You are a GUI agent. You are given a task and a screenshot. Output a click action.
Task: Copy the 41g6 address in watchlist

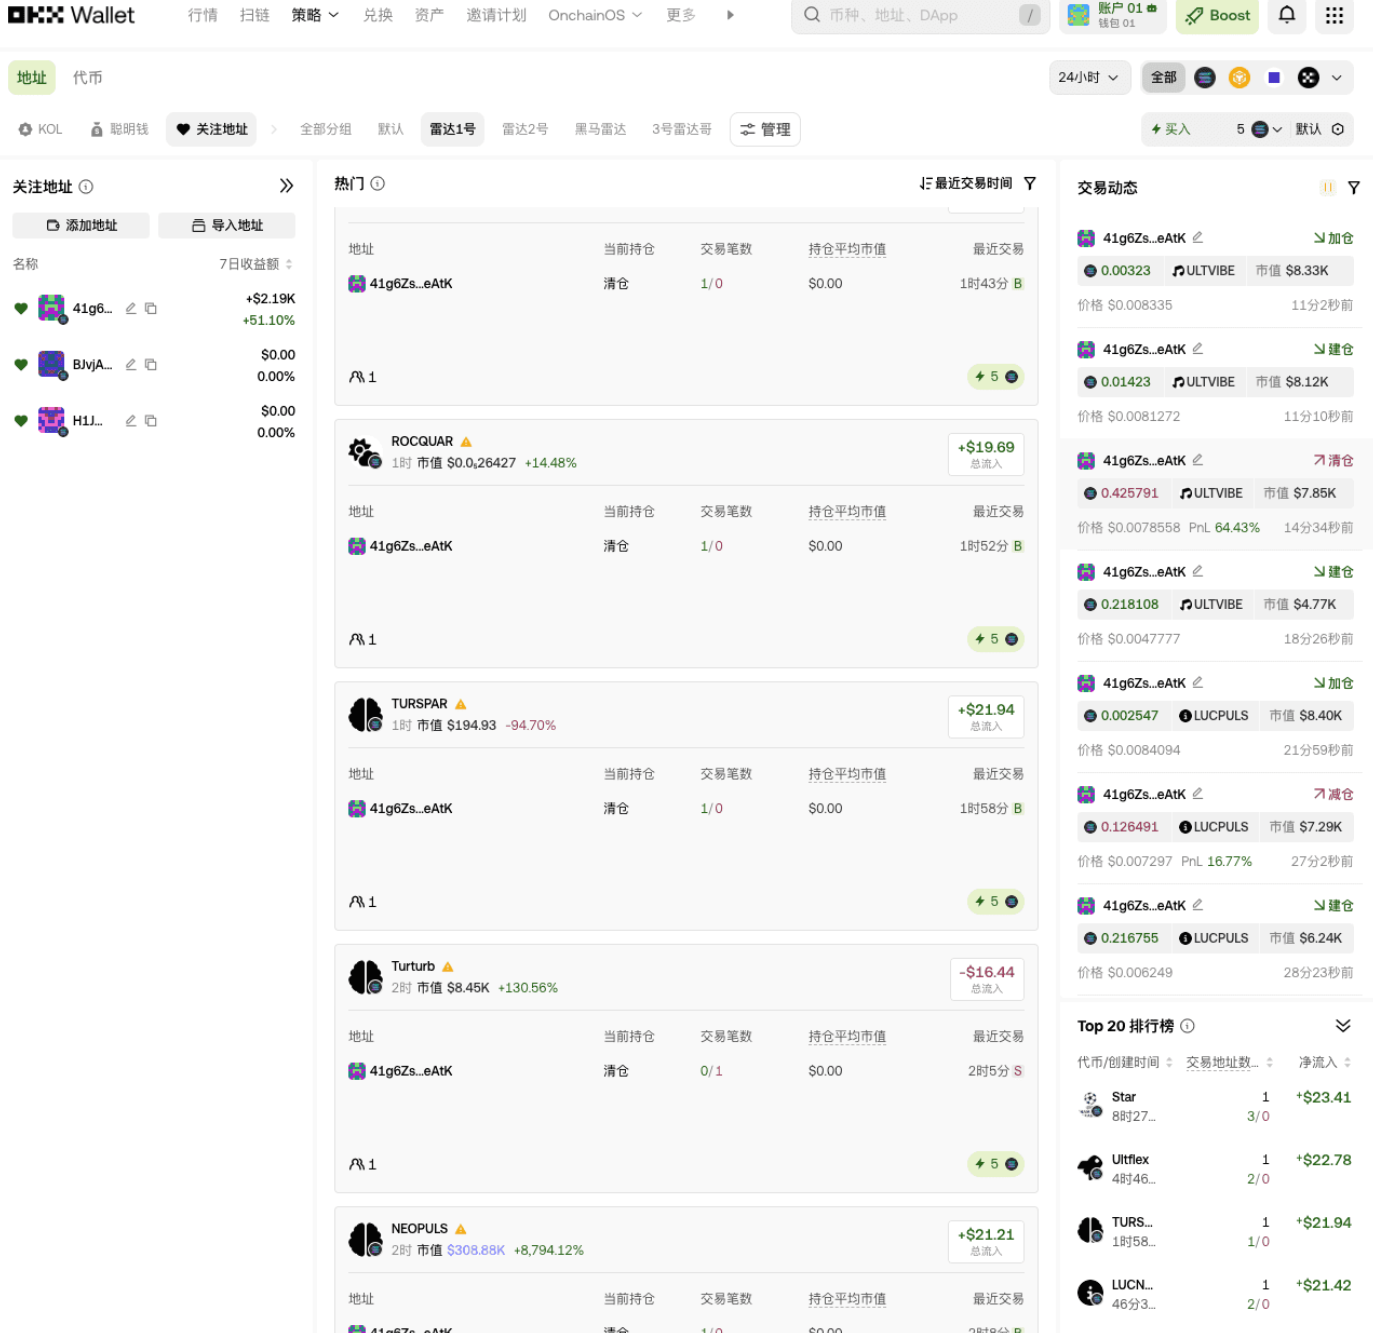pyautogui.click(x=151, y=309)
